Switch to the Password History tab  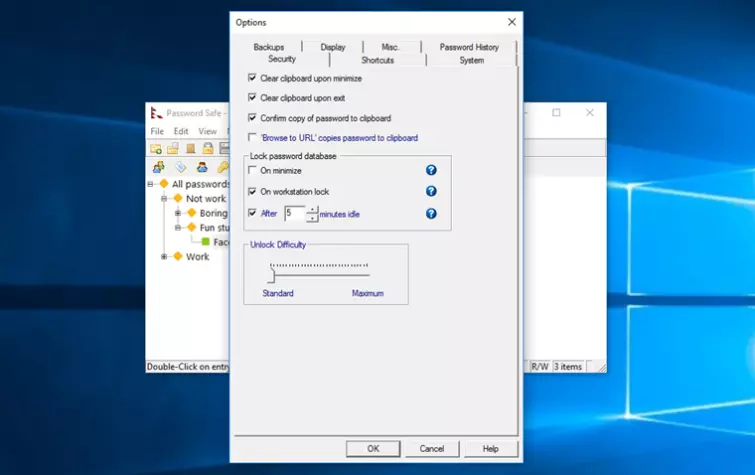point(469,47)
